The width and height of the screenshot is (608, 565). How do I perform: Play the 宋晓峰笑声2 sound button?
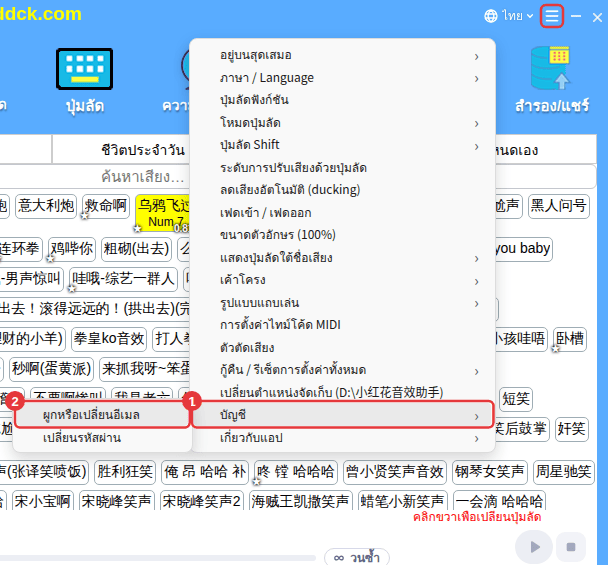point(202,501)
